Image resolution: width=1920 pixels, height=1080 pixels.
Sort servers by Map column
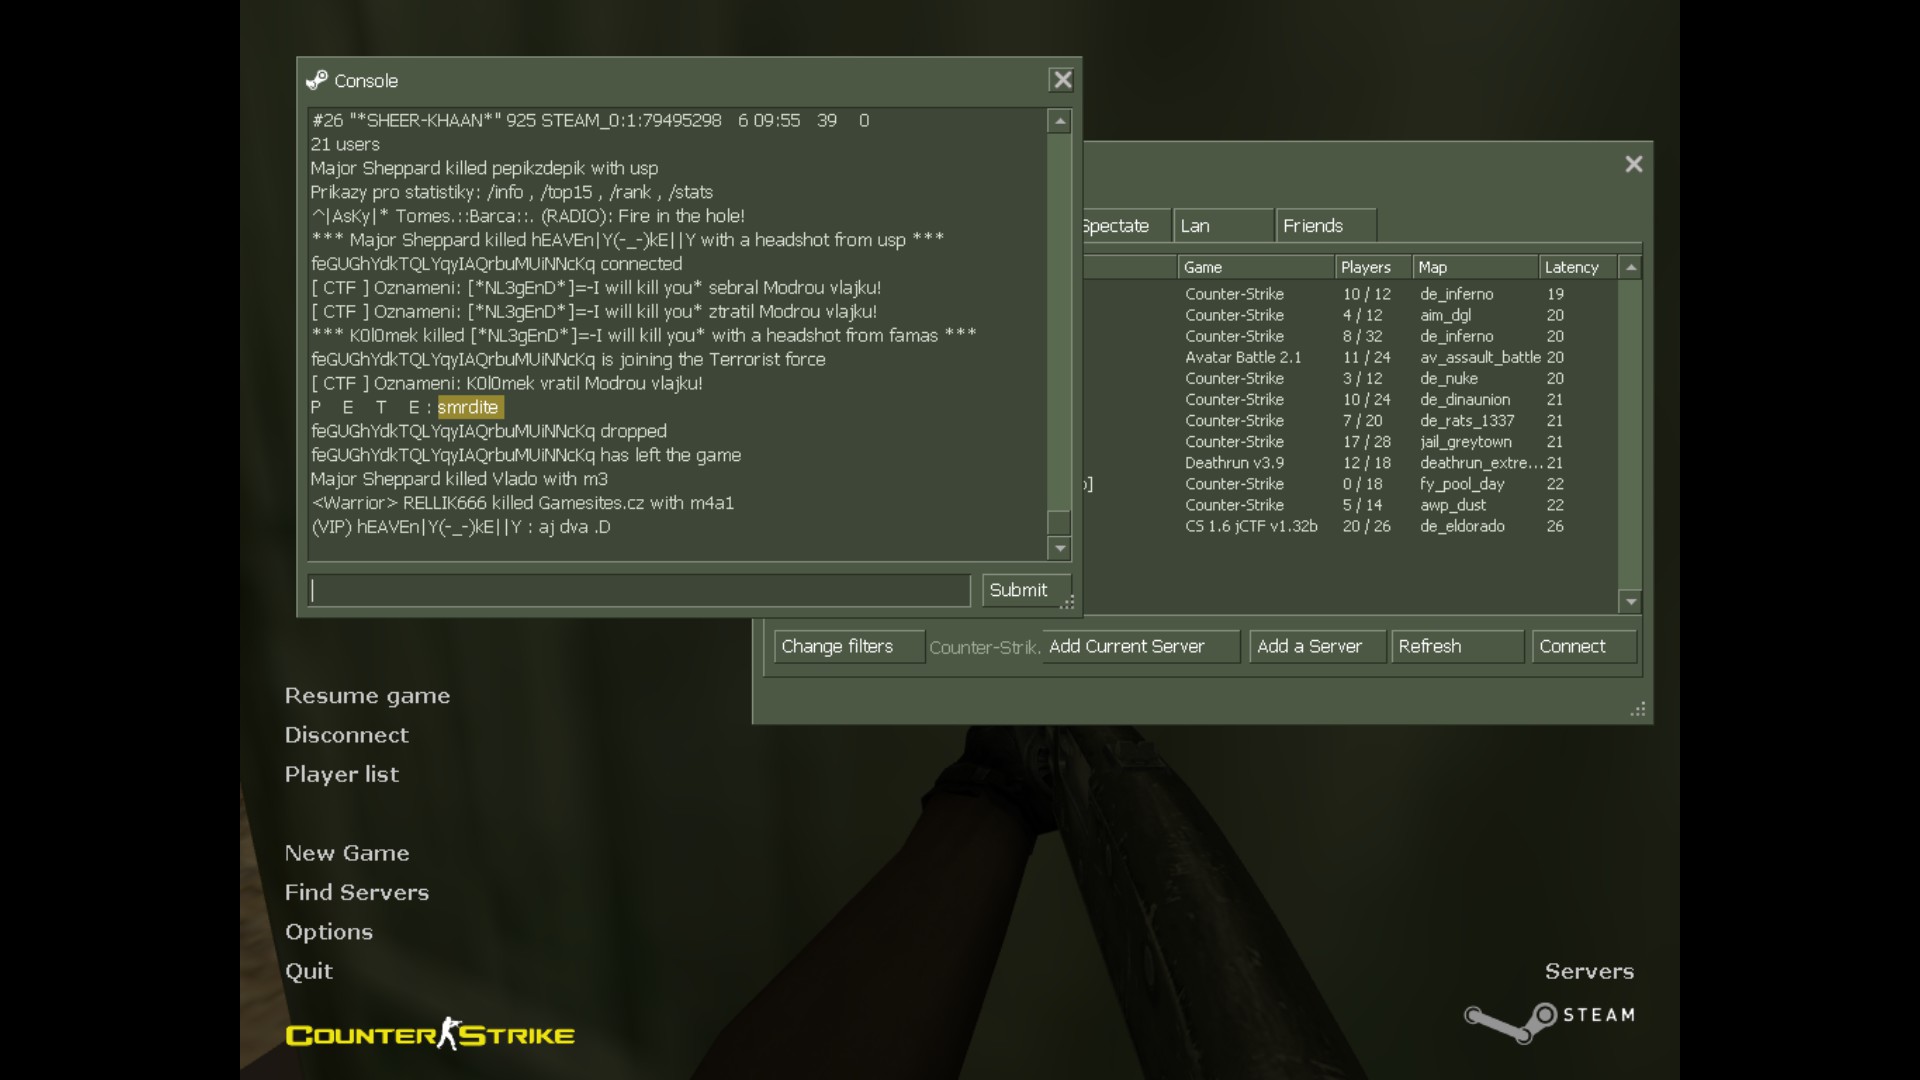click(x=1475, y=267)
